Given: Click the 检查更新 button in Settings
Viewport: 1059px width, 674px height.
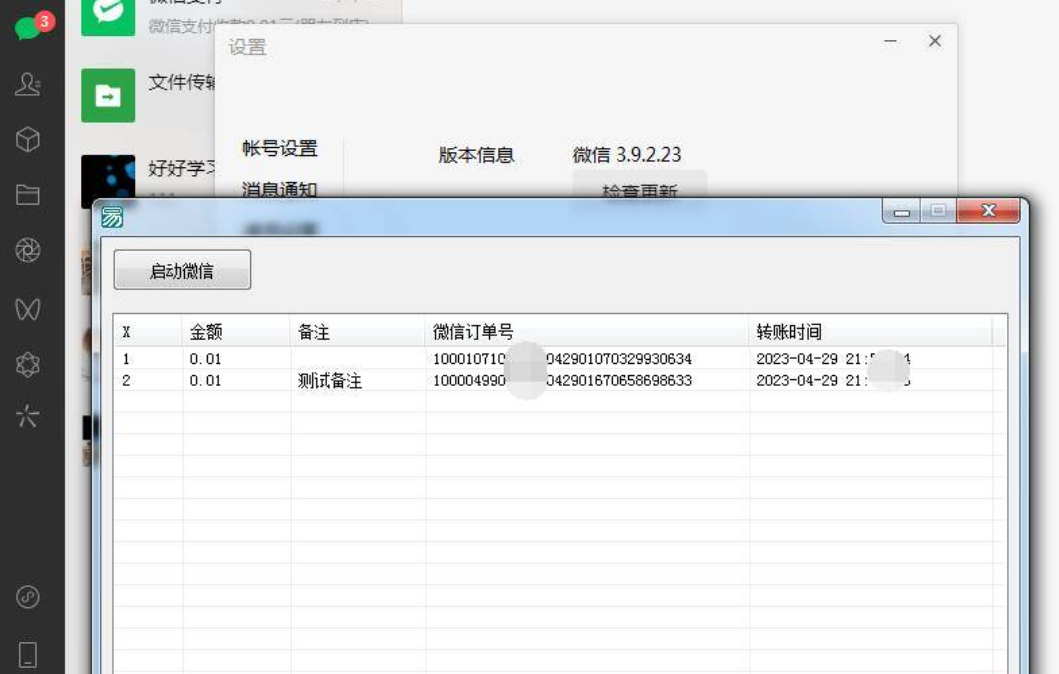Looking at the screenshot, I should [x=640, y=185].
